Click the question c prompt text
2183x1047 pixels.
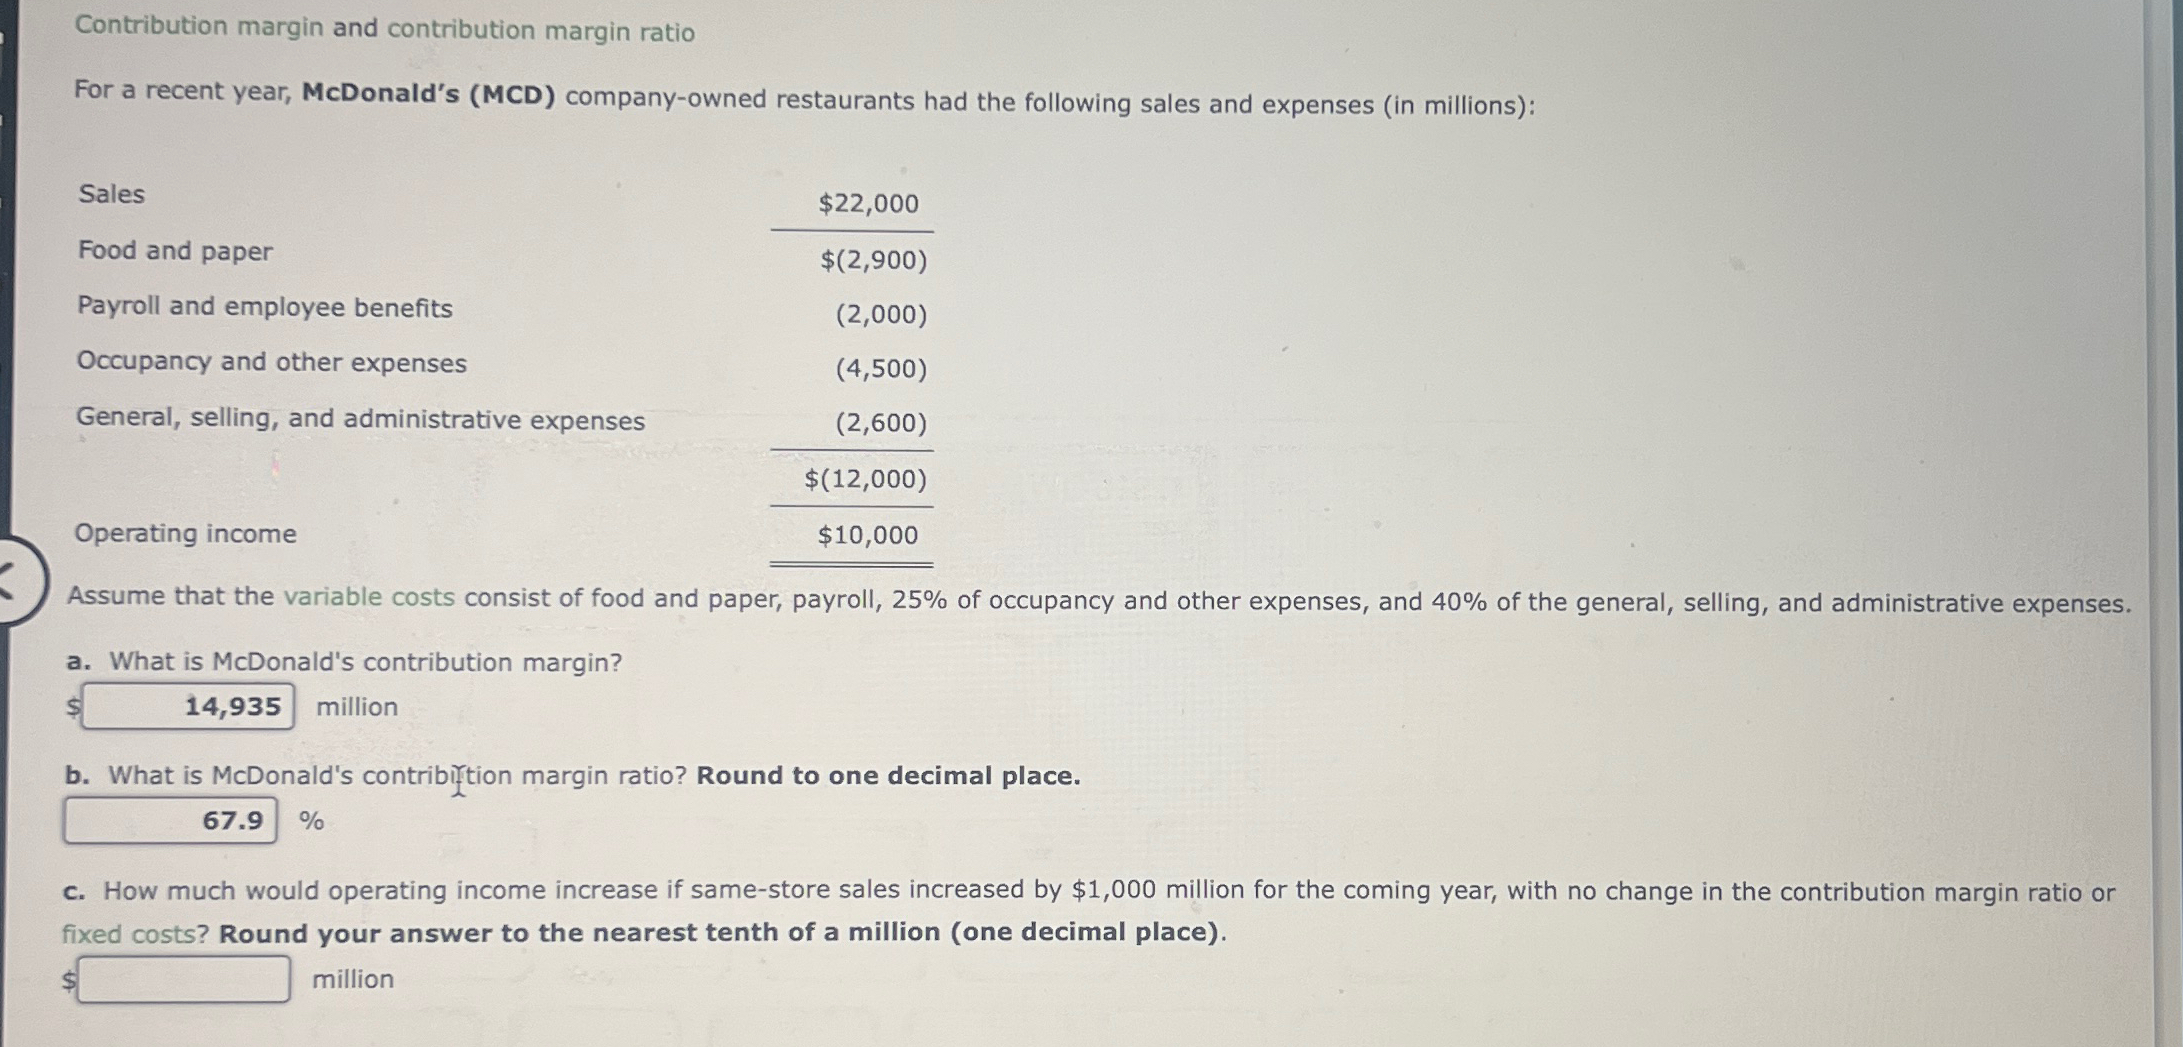[1088, 911]
